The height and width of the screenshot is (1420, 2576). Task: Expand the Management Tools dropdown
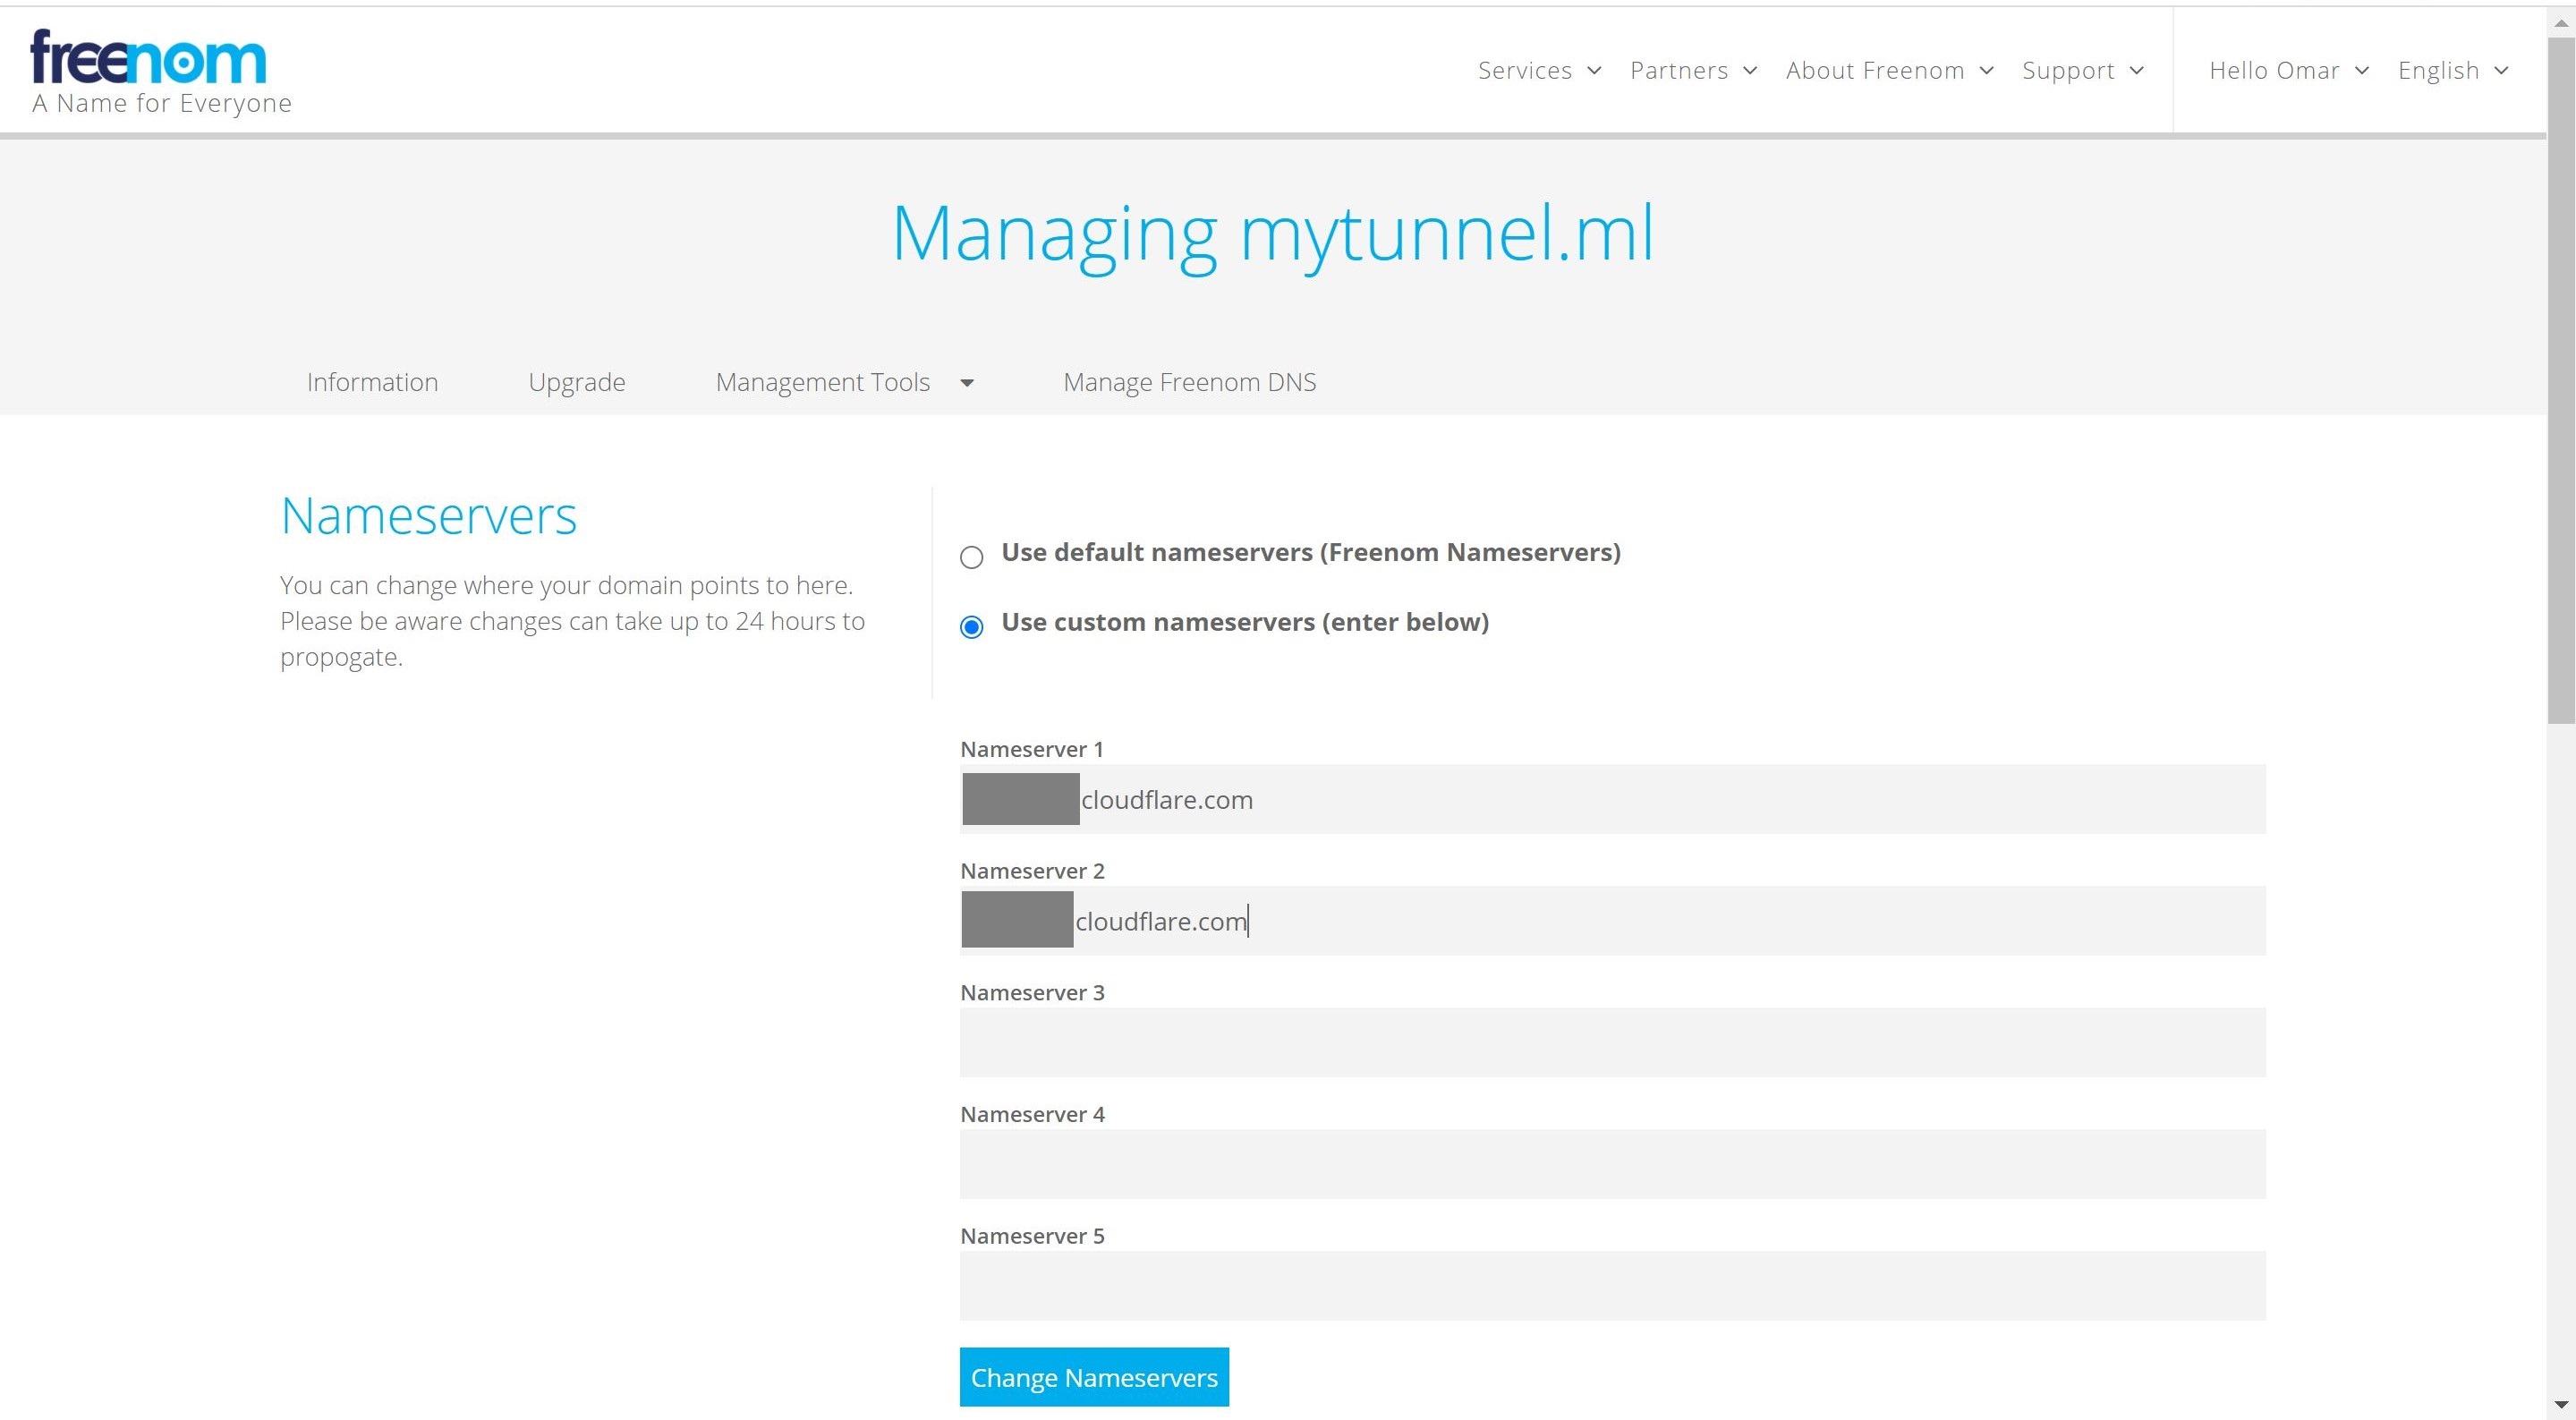click(844, 382)
